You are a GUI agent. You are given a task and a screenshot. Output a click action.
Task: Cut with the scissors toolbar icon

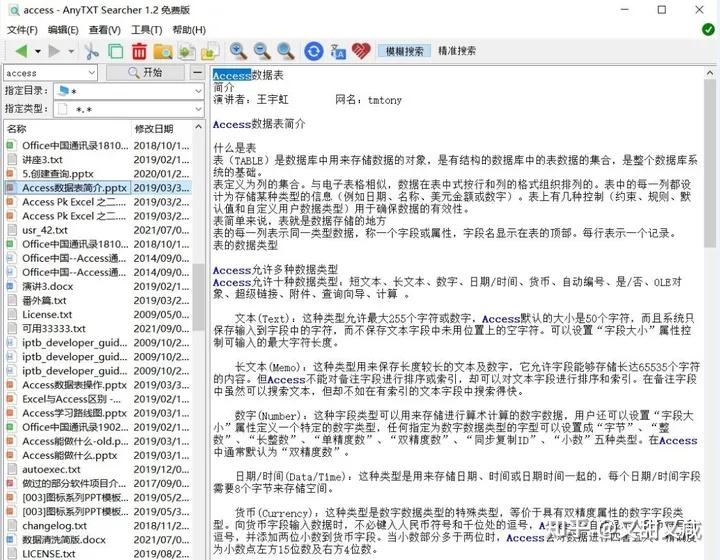[x=91, y=51]
